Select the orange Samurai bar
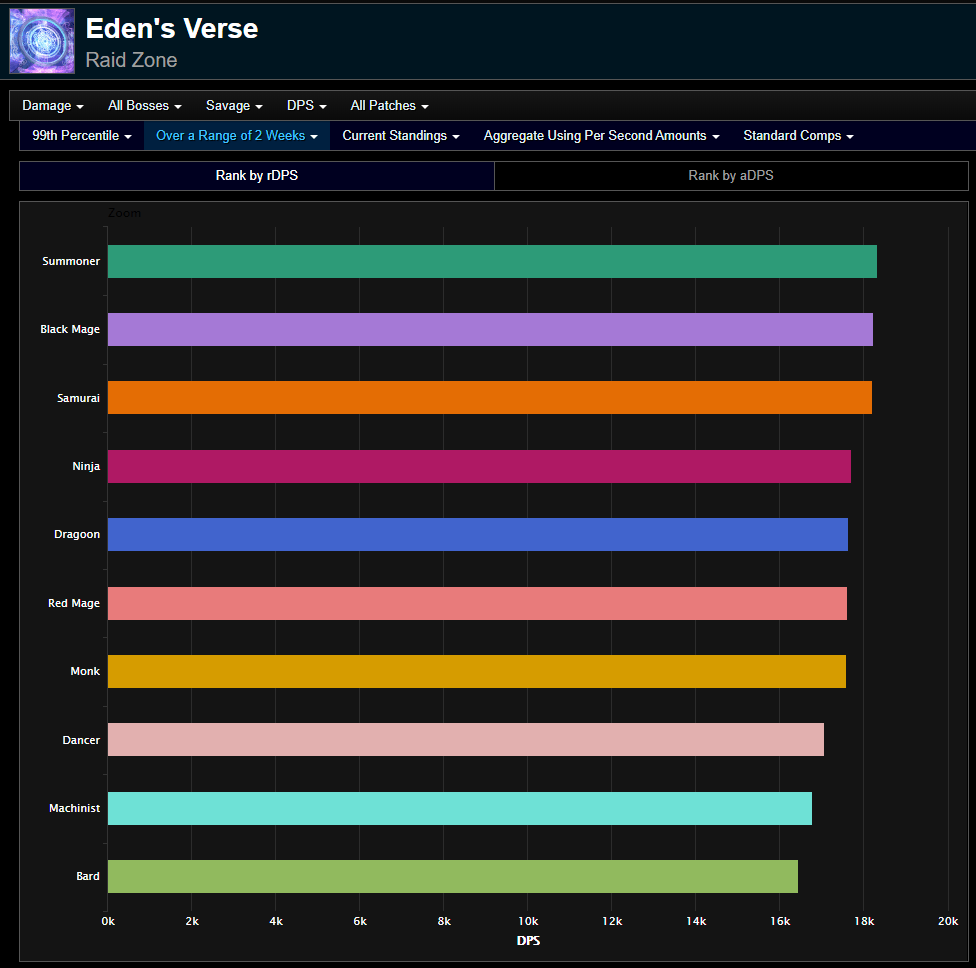 point(489,397)
